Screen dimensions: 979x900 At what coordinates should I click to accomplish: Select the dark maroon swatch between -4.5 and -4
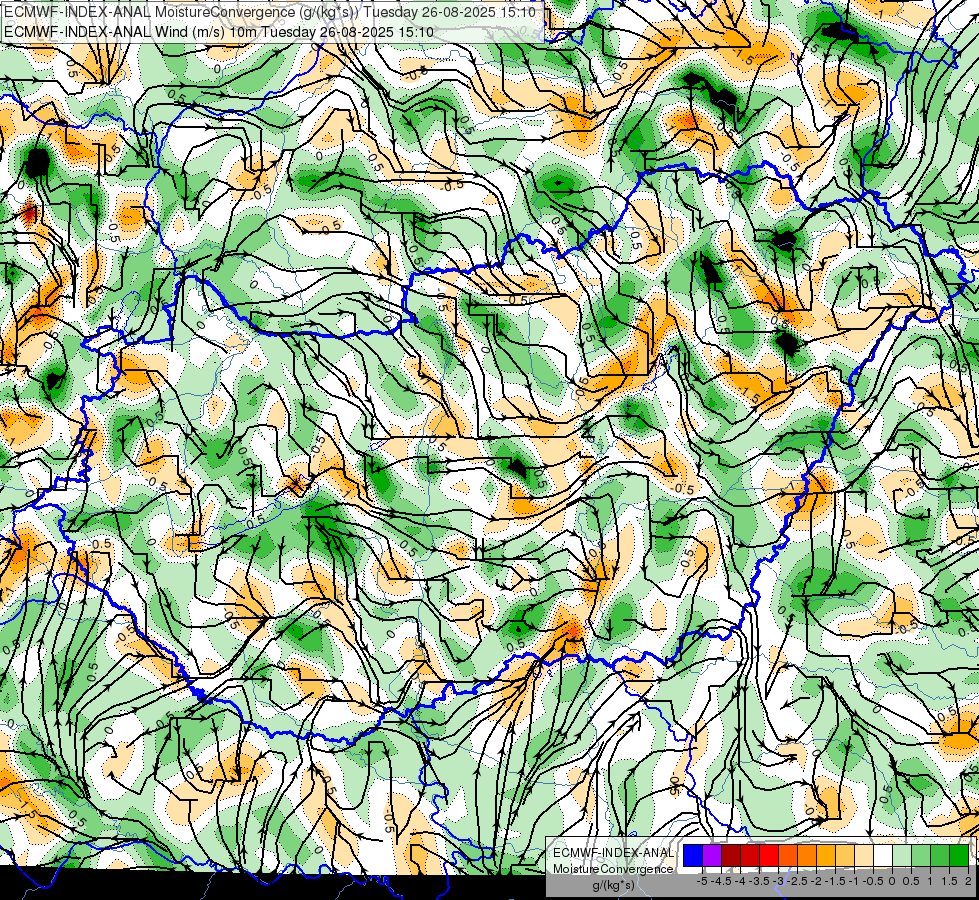click(x=731, y=856)
